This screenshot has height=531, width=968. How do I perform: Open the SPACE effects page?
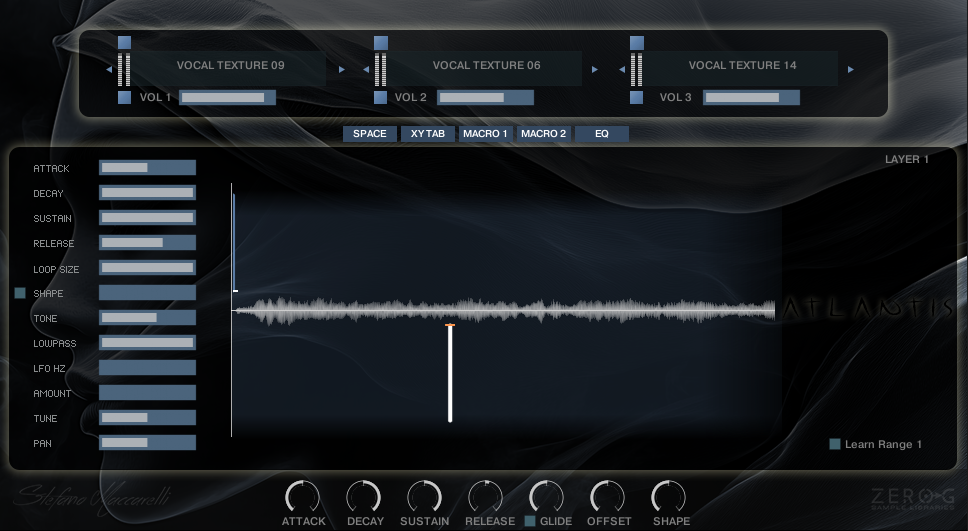369,134
